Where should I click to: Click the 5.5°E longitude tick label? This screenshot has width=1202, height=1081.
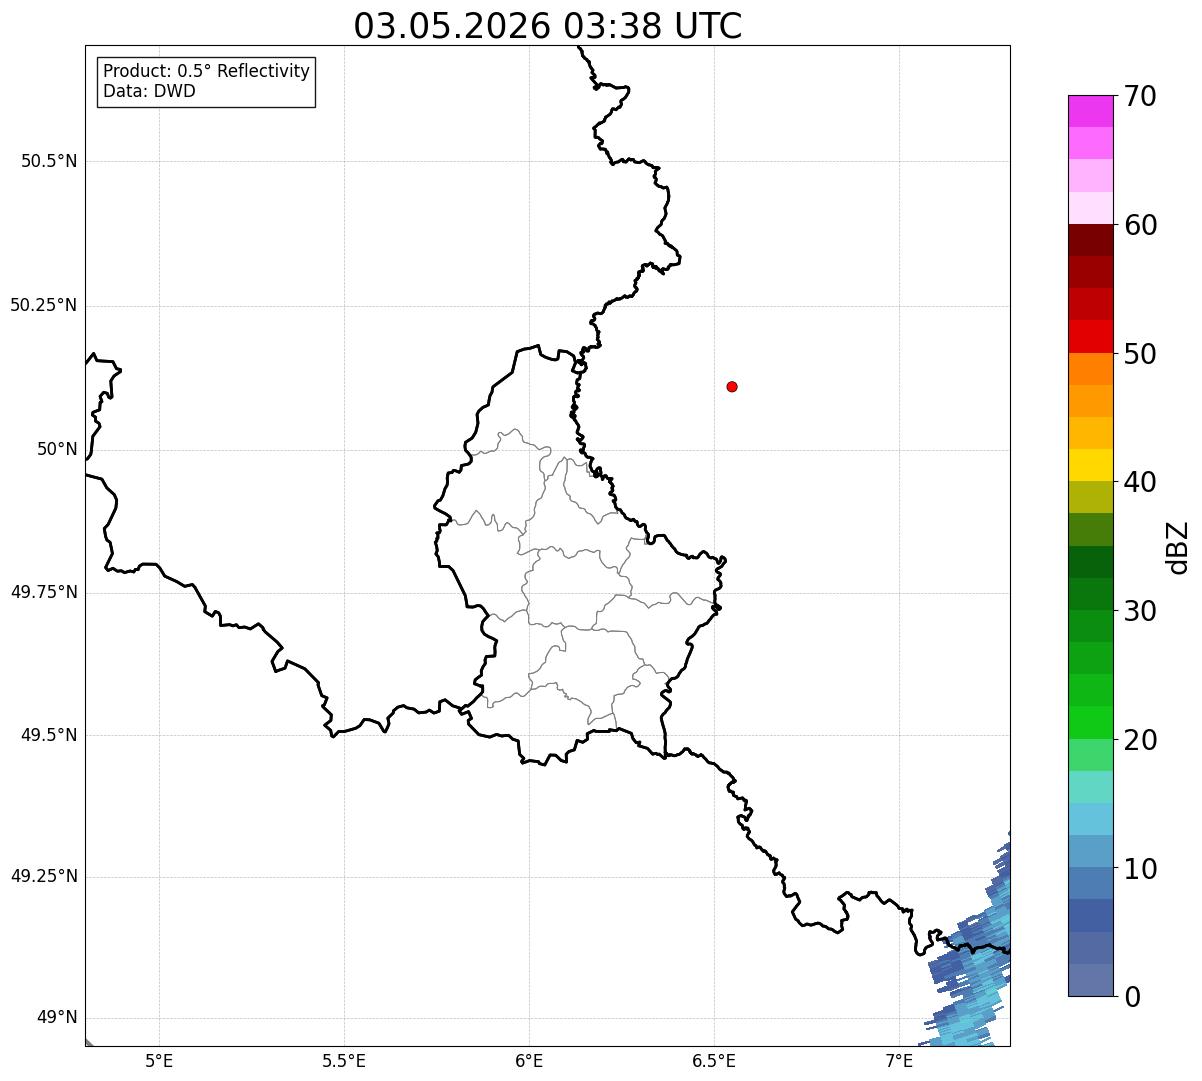(x=344, y=1061)
